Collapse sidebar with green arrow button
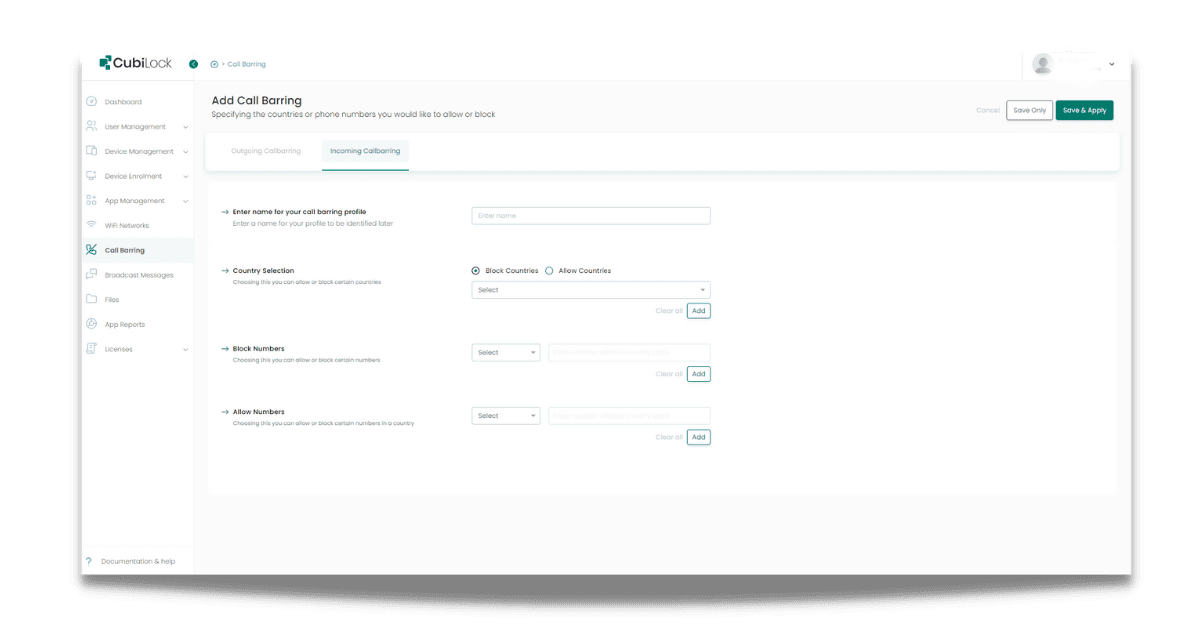The image size is (1200, 628). pyautogui.click(x=193, y=64)
